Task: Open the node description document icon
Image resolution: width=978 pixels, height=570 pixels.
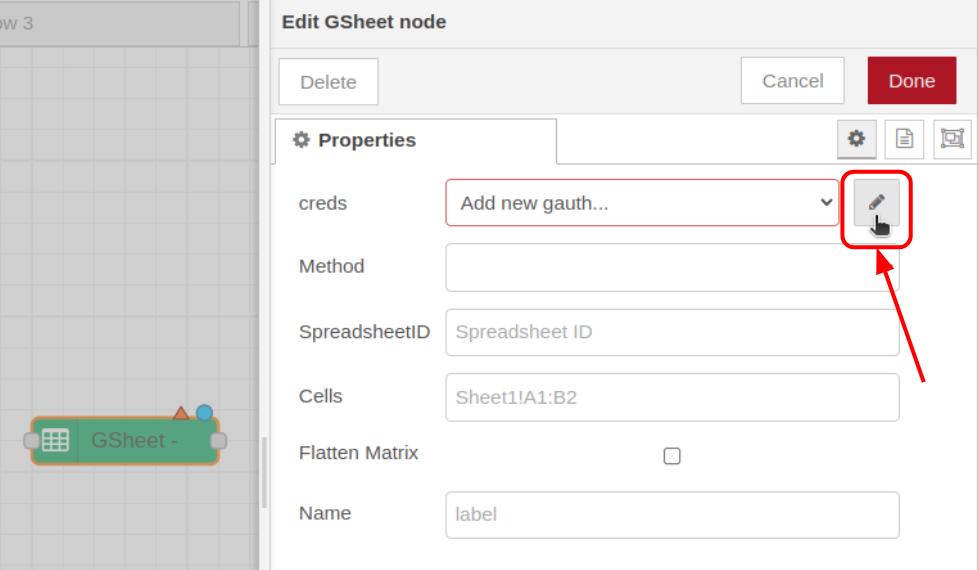Action: point(904,138)
